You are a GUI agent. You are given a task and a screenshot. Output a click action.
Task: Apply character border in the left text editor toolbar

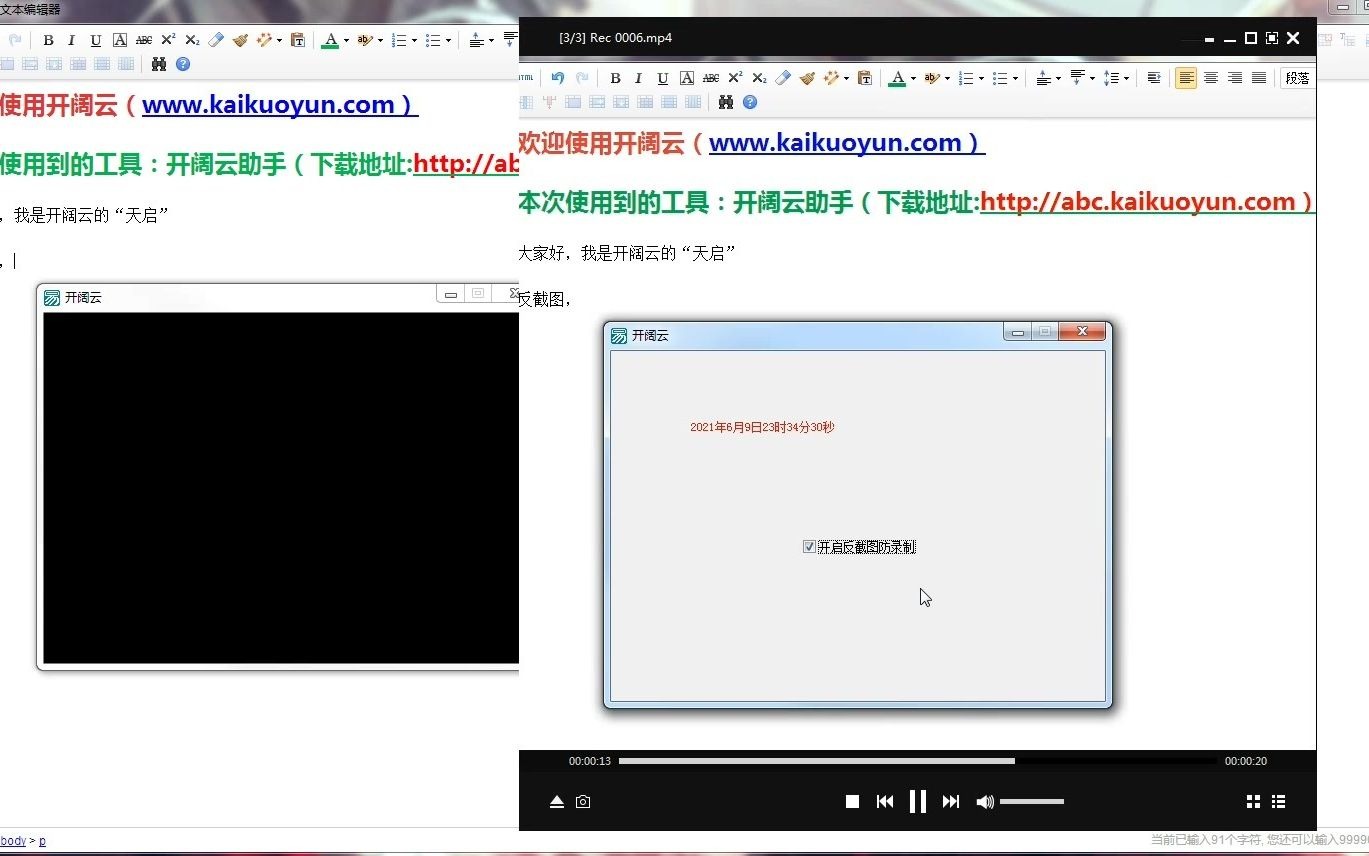[120, 41]
